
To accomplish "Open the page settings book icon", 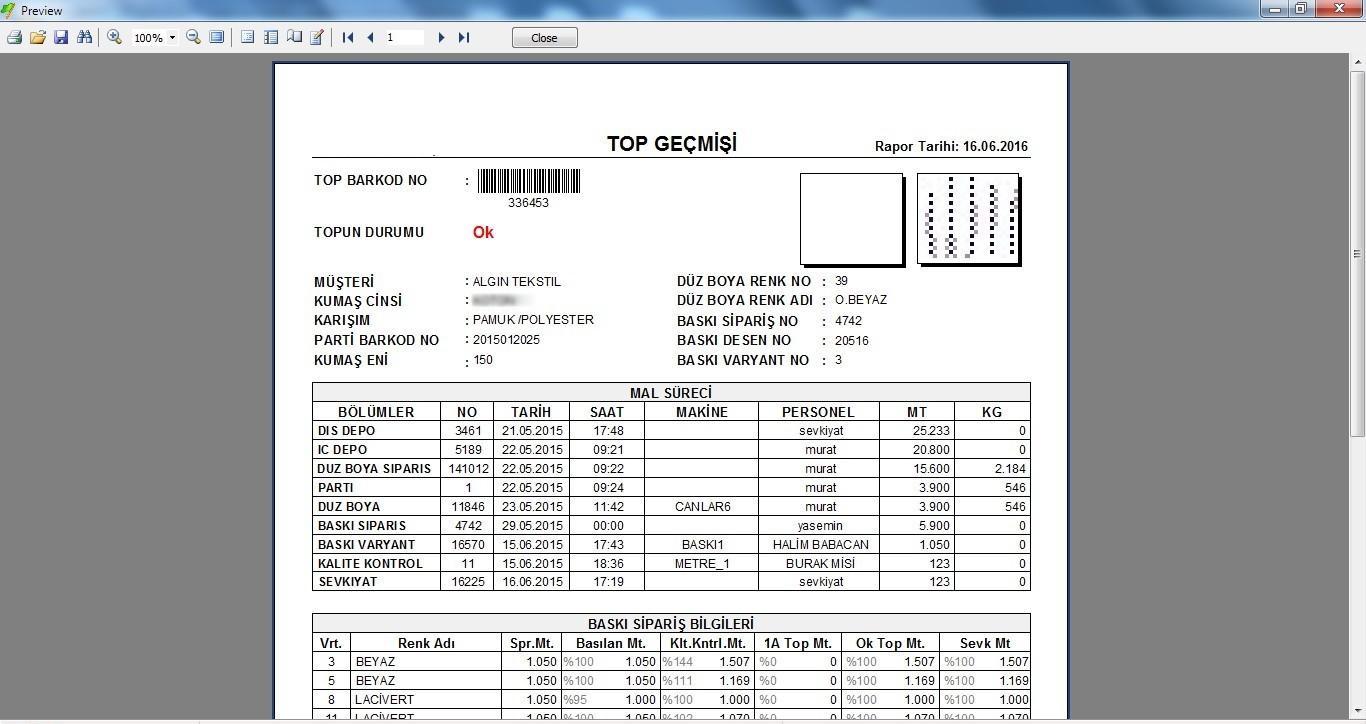I will [294, 37].
